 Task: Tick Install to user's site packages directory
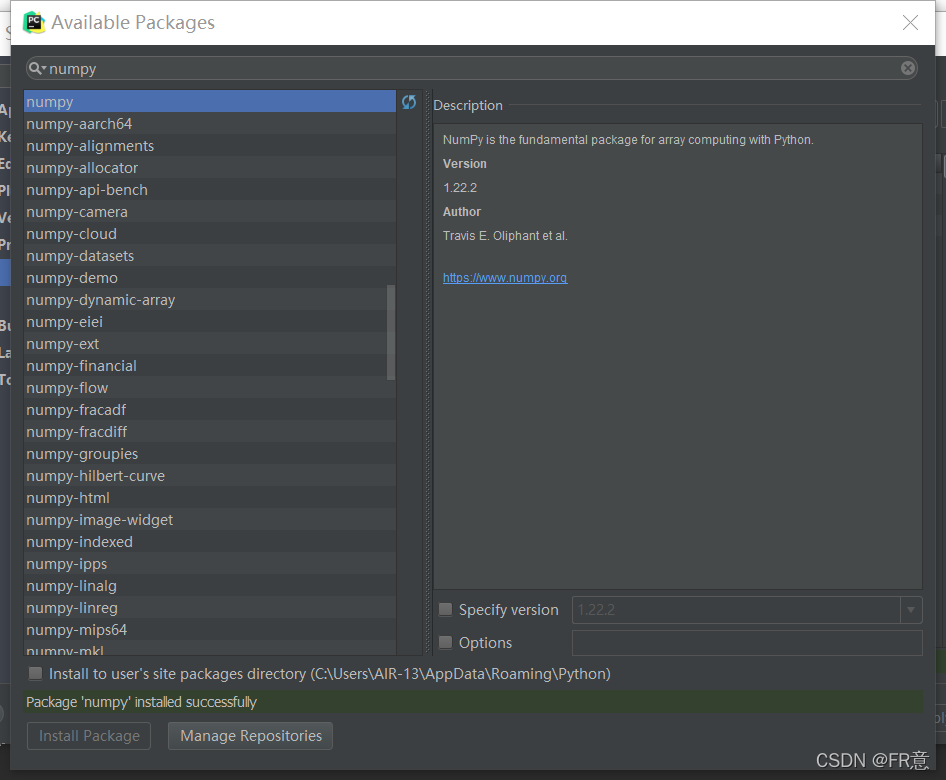(36, 673)
